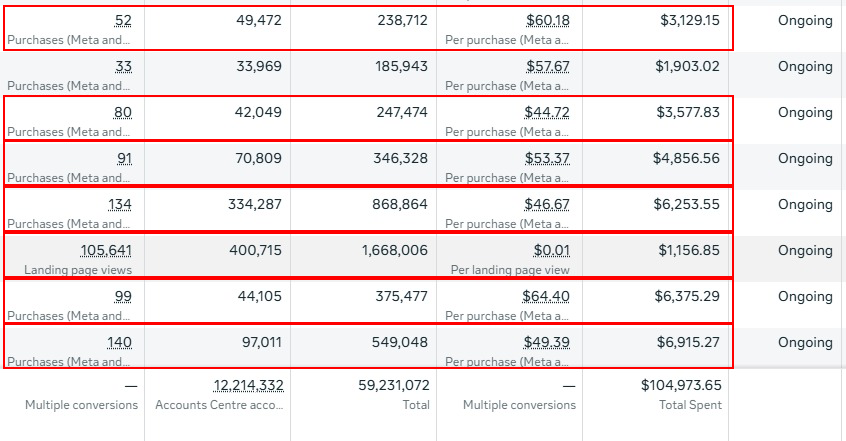Click the 33 purchases result value
Screen dimensions: 846x441
[122, 67]
